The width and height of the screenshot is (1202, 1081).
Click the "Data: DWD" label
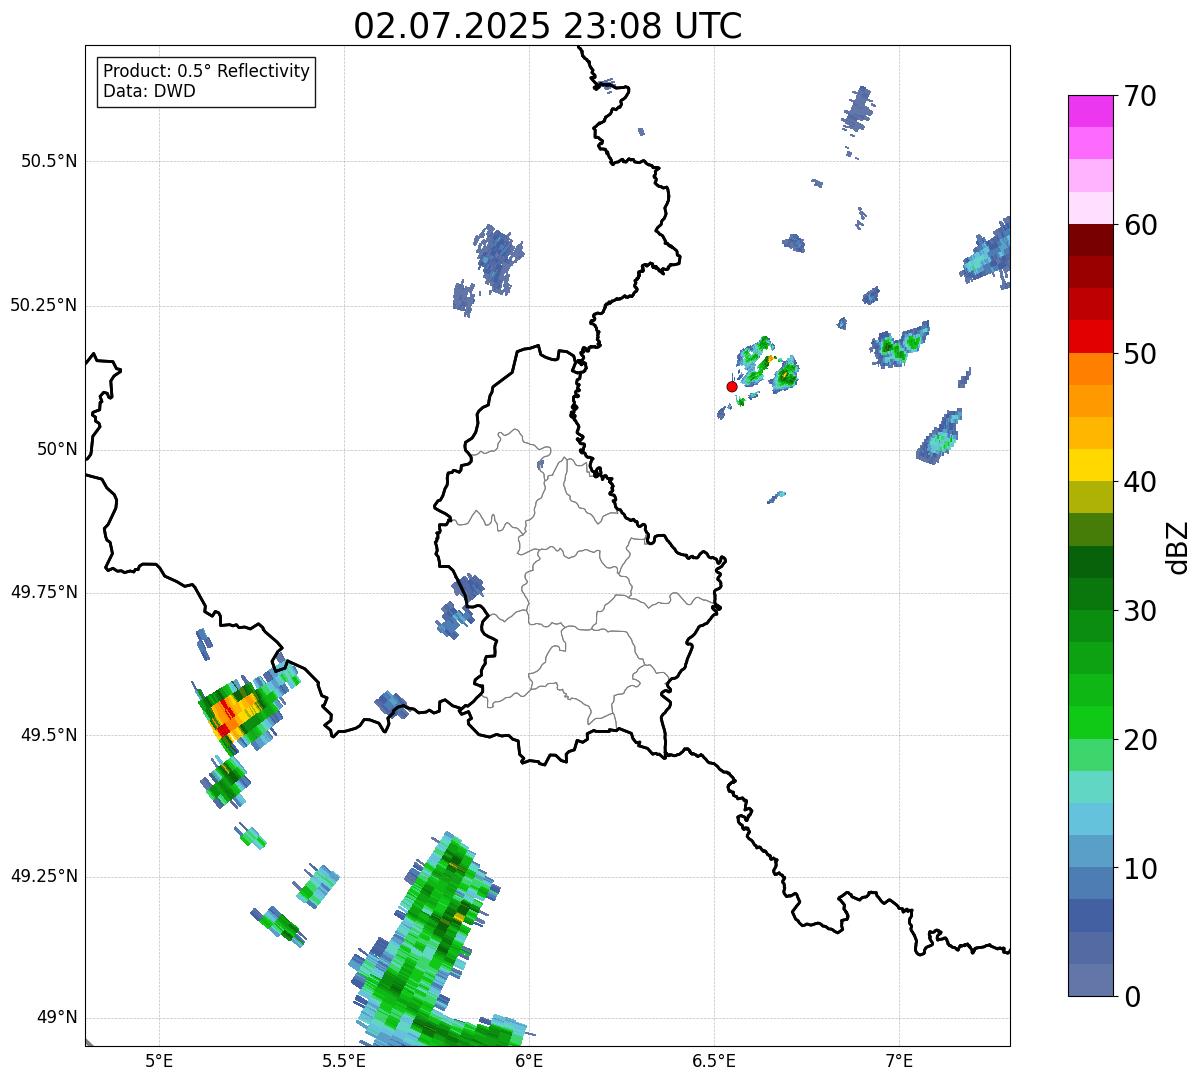[x=150, y=91]
